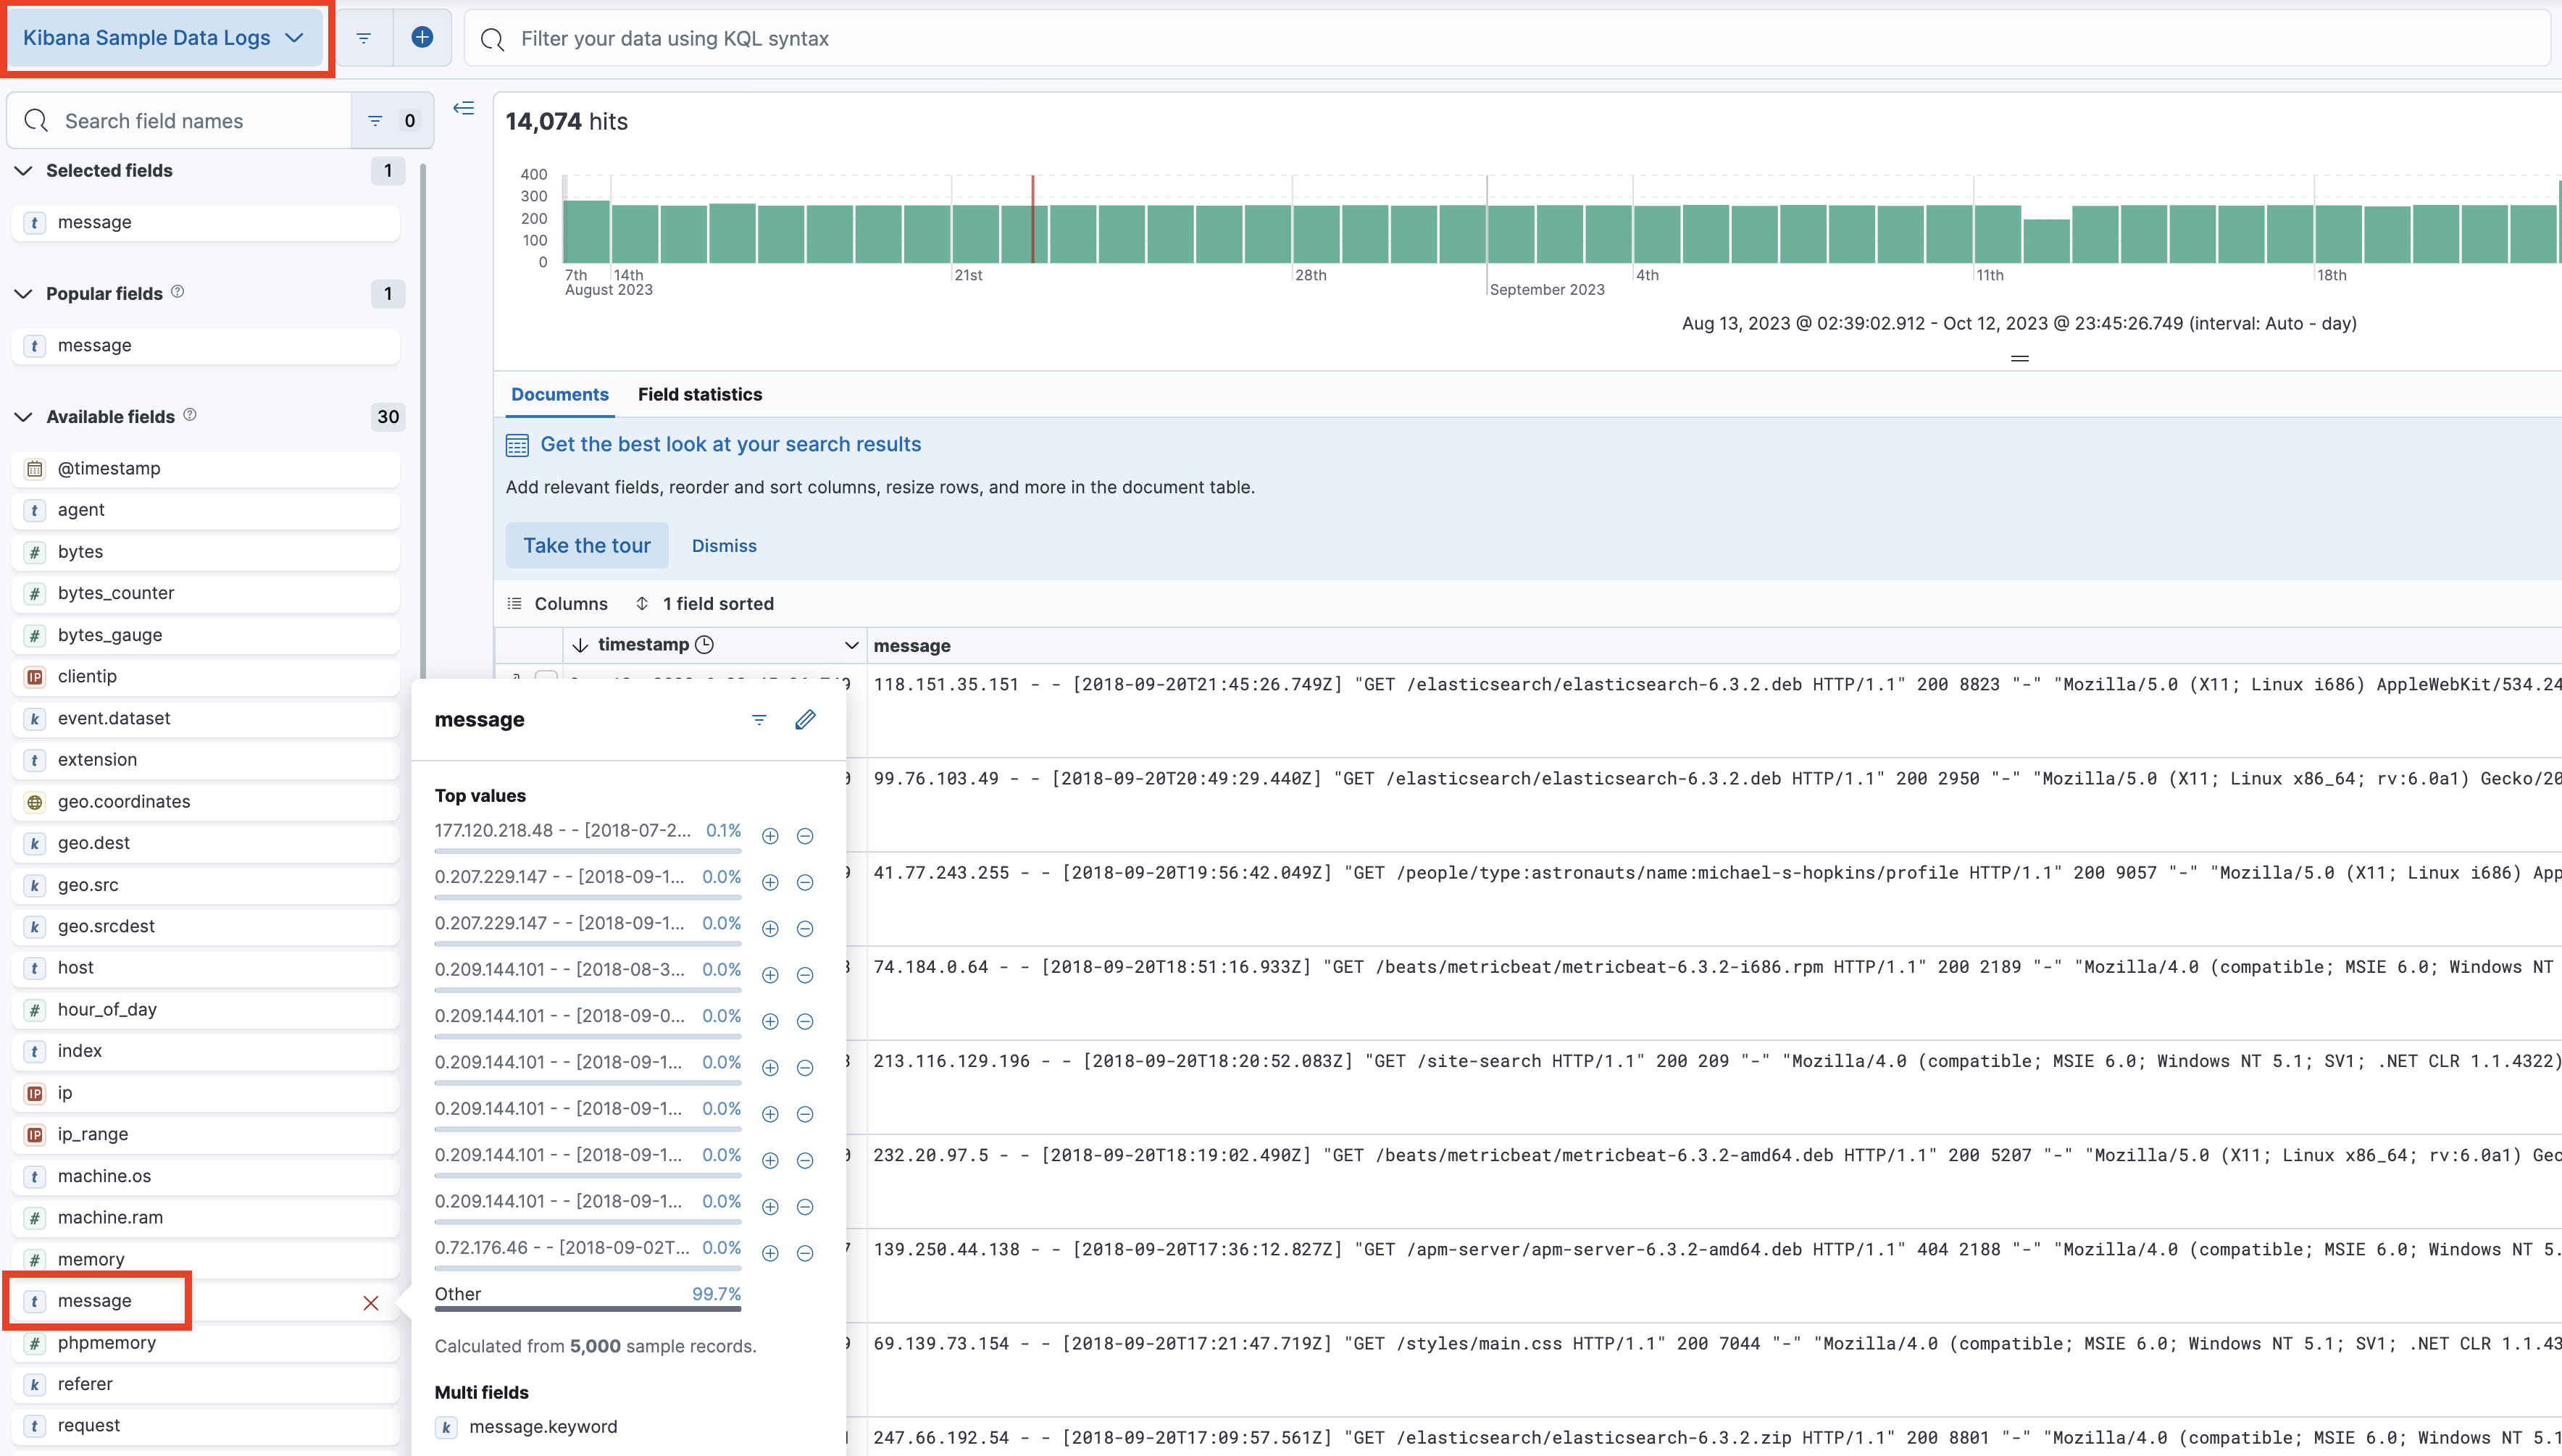The height and width of the screenshot is (1456, 2562).
Task: Remove message field with red X
Action: pyautogui.click(x=371, y=1303)
